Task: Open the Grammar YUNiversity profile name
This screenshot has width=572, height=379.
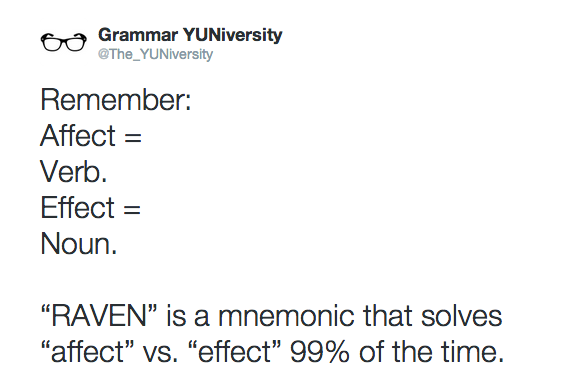Action: 190,35
